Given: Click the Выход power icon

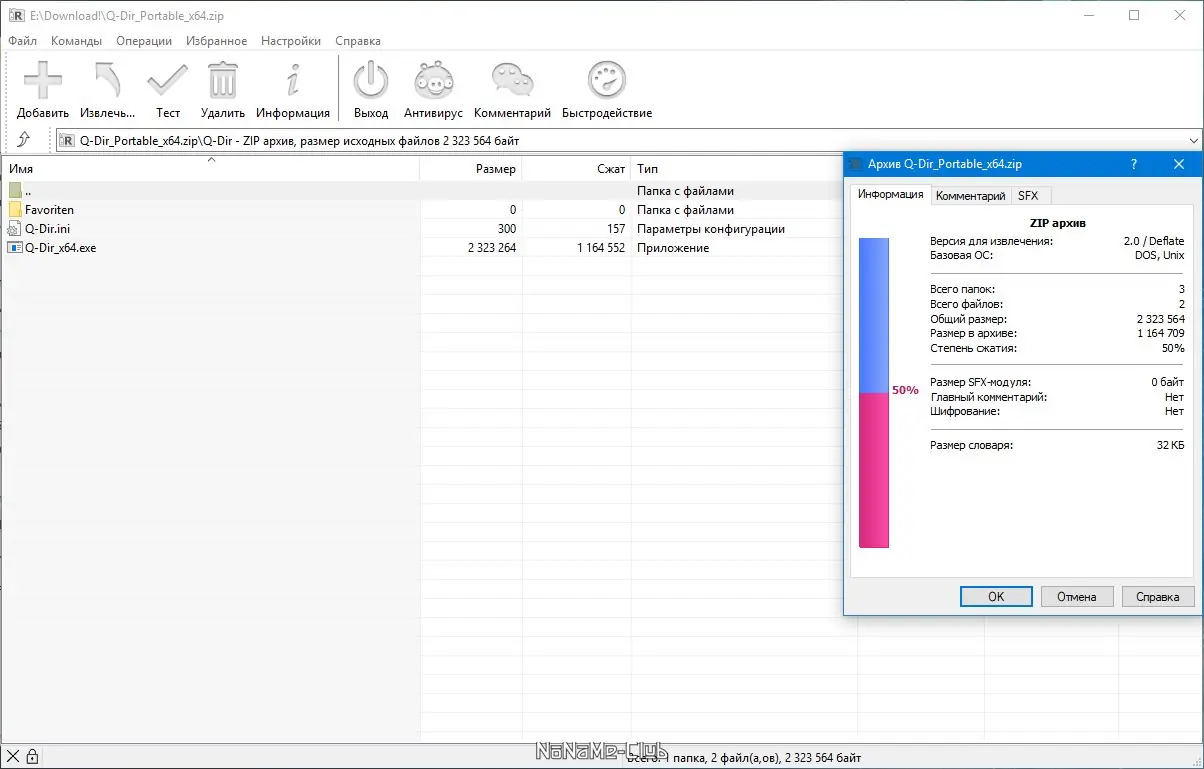Looking at the screenshot, I should (x=371, y=81).
